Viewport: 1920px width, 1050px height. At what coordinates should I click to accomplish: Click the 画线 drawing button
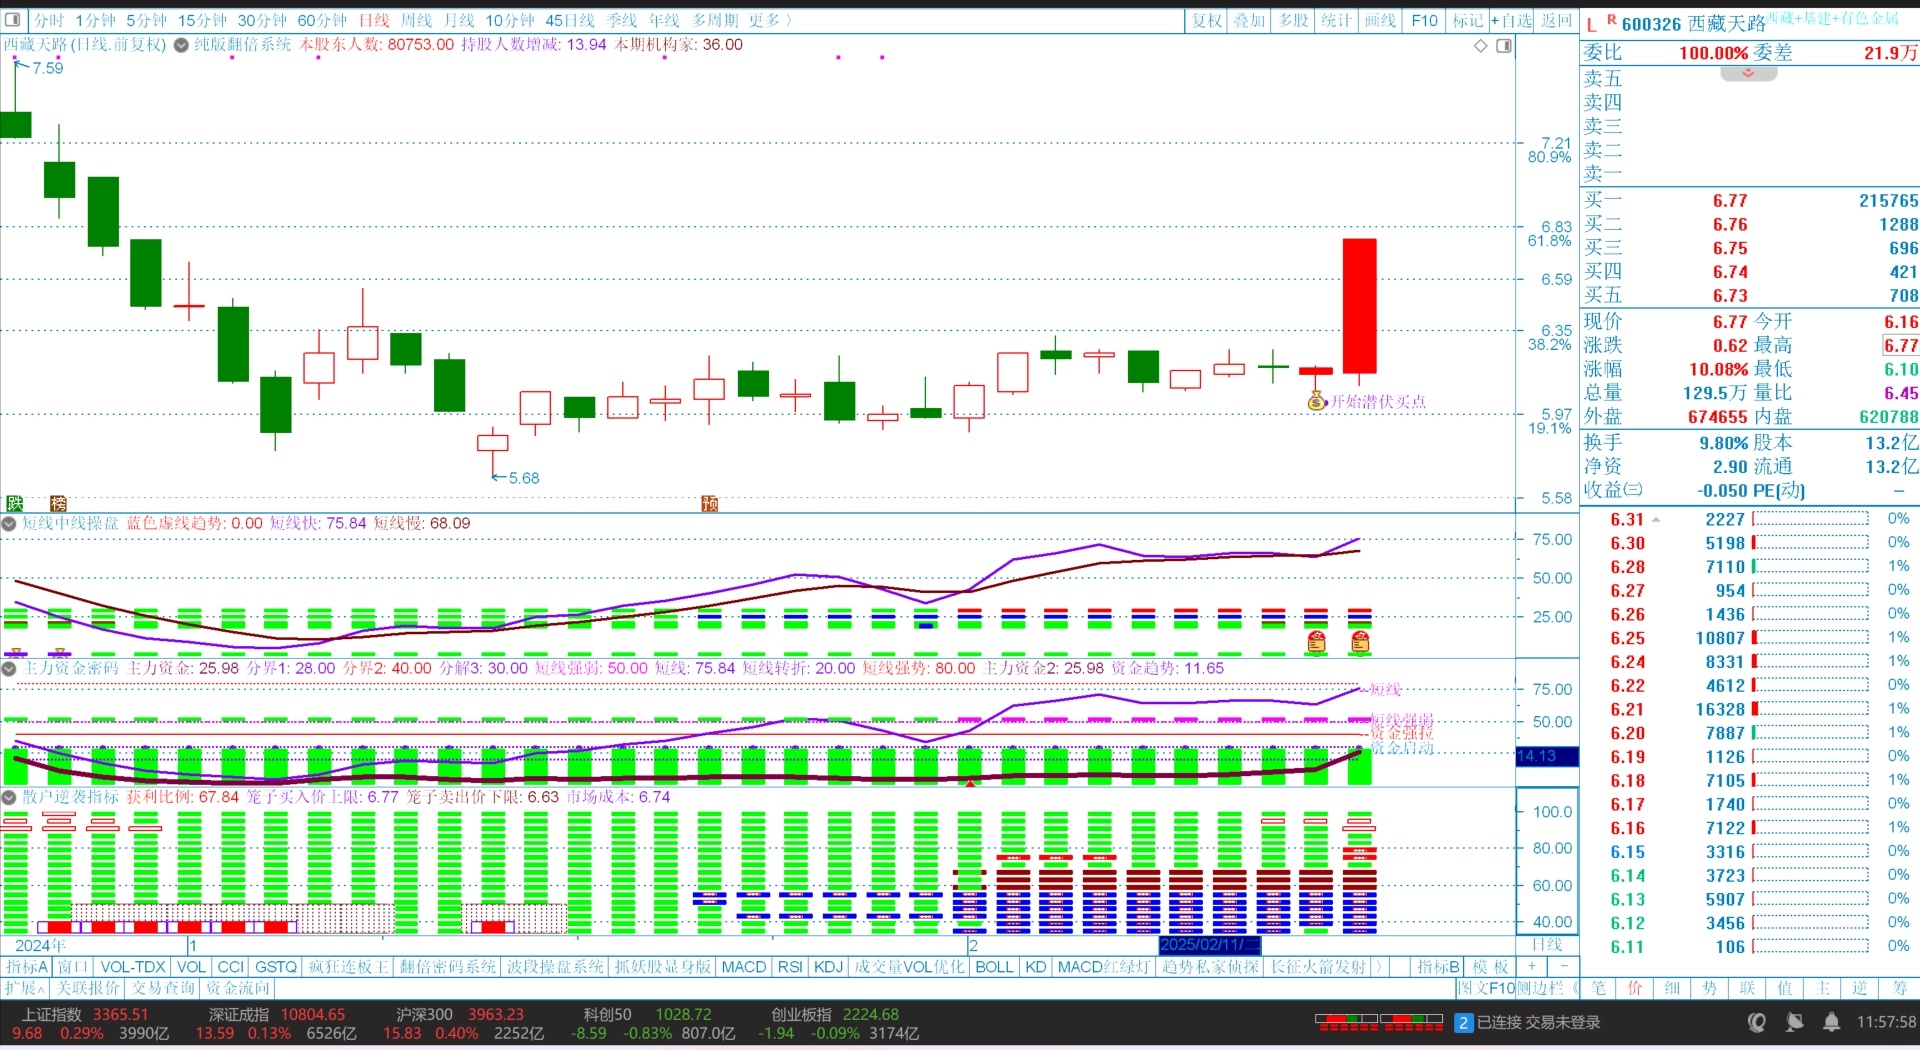coord(1380,20)
